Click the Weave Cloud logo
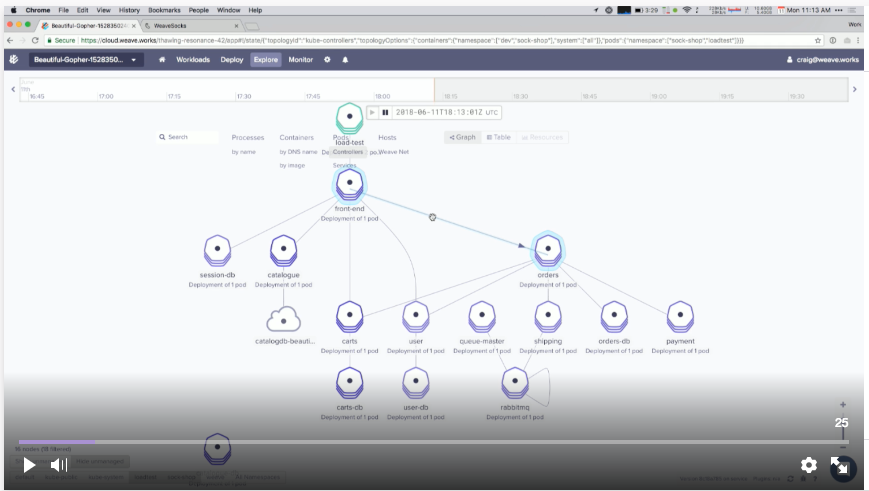 (x=14, y=59)
